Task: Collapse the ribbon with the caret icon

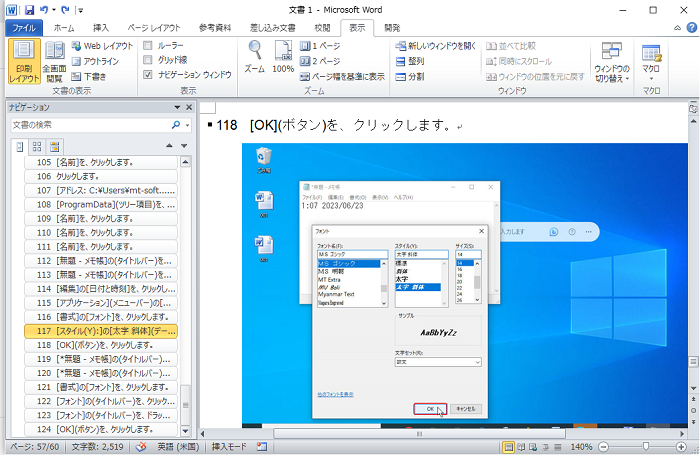Action: (677, 28)
